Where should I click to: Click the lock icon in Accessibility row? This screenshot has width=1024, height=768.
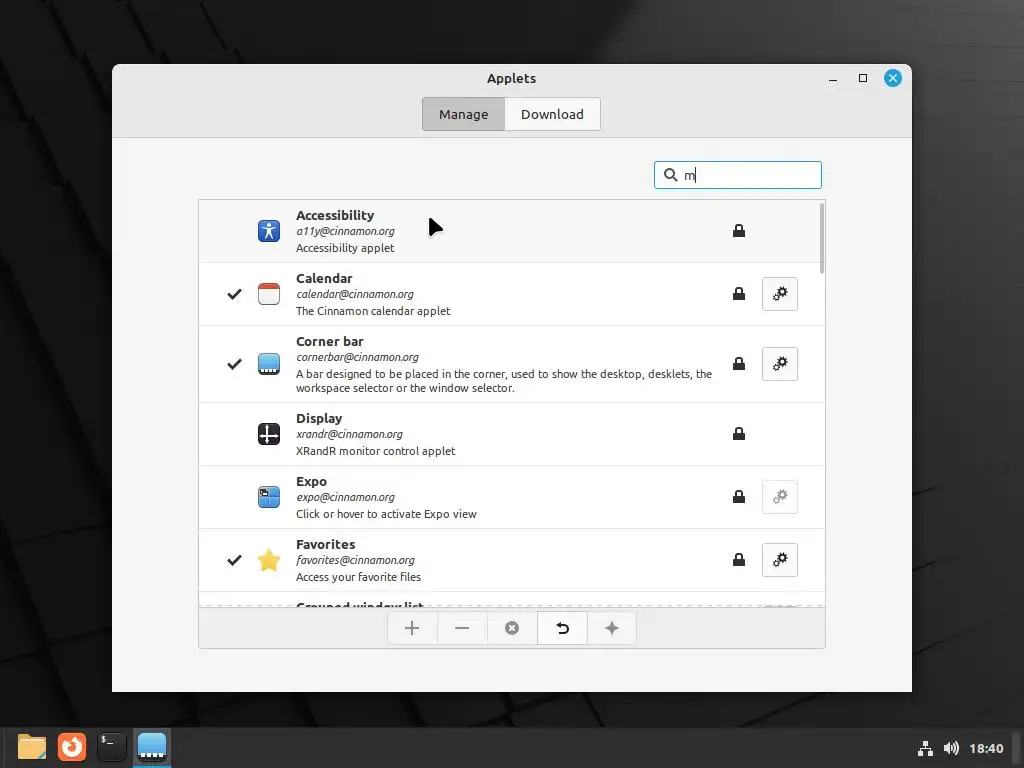739,231
